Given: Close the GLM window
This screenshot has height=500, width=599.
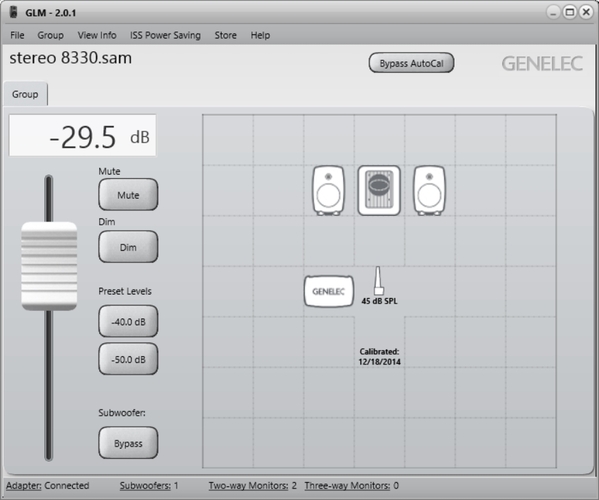Looking at the screenshot, I should (586, 13).
